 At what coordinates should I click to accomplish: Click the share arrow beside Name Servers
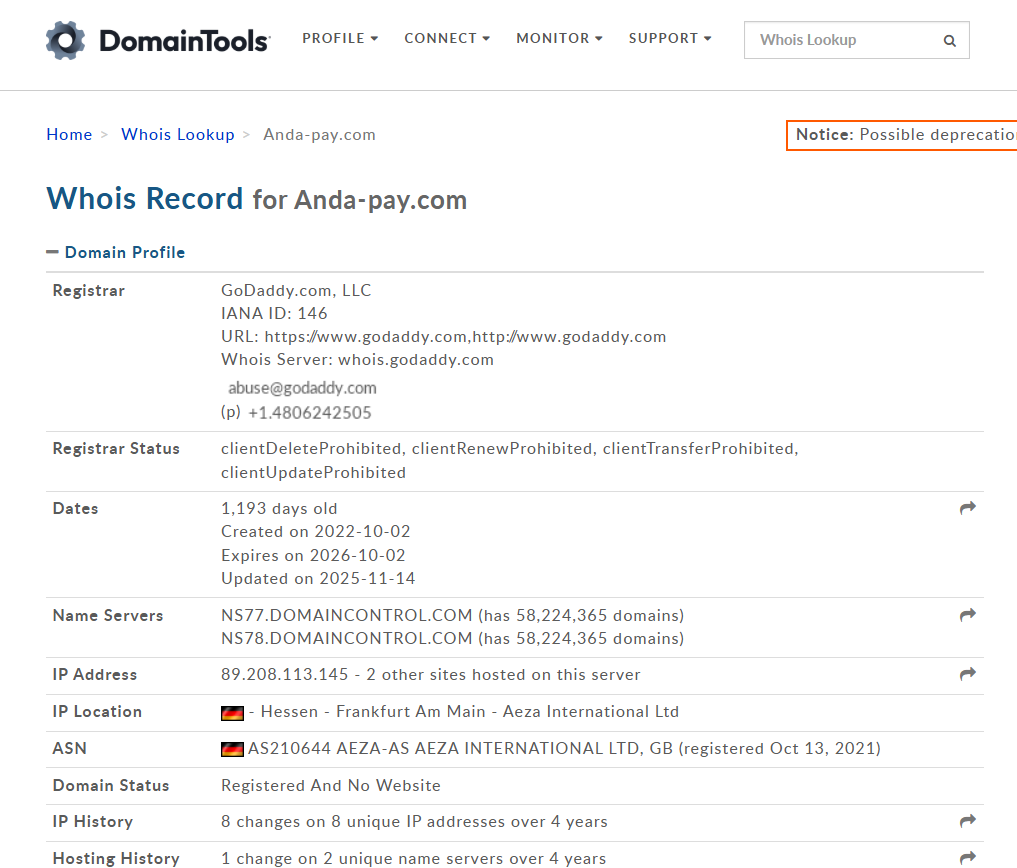[x=967, y=614]
